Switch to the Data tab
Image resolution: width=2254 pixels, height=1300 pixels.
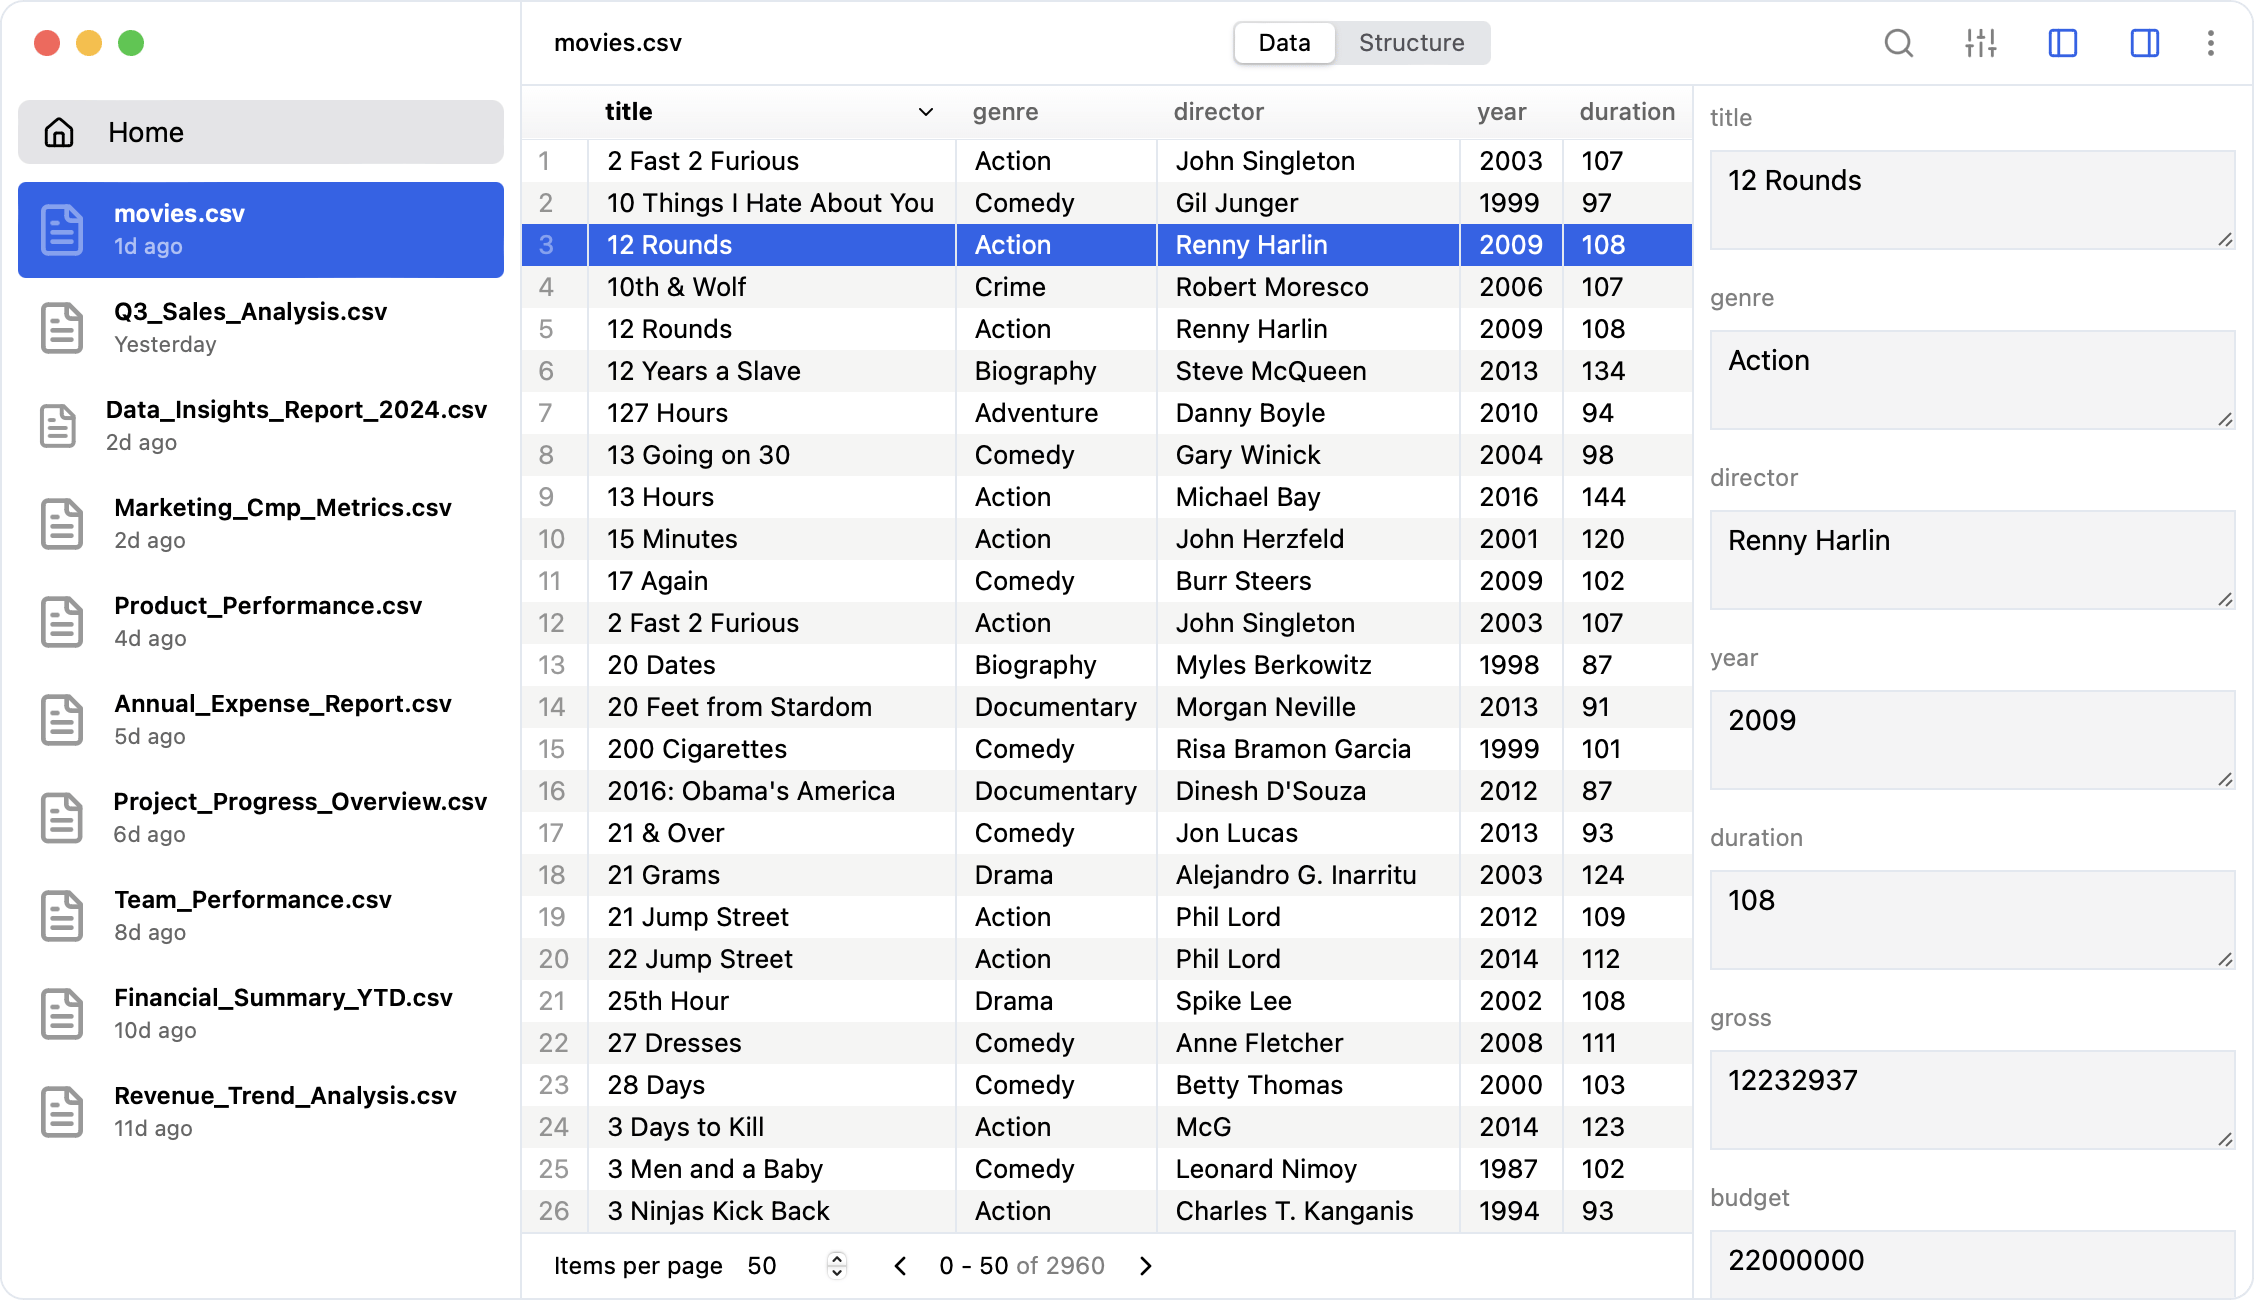[1284, 43]
